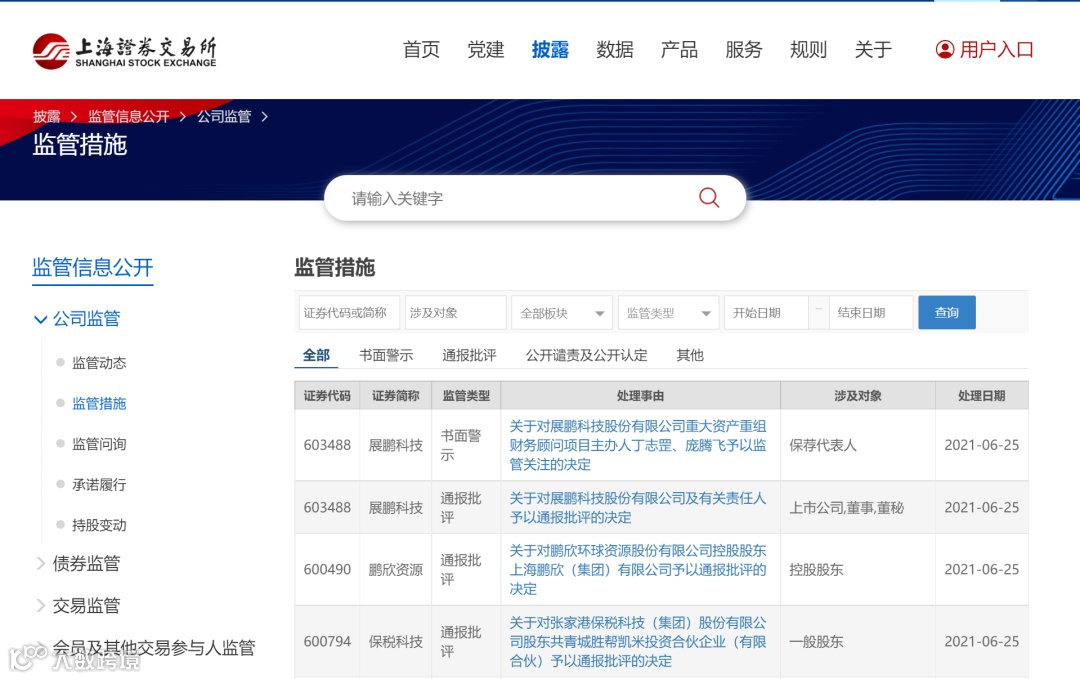Open the 全部板块 dropdown
Image resolution: width=1080 pixels, height=679 pixels.
[x=562, y=313]
